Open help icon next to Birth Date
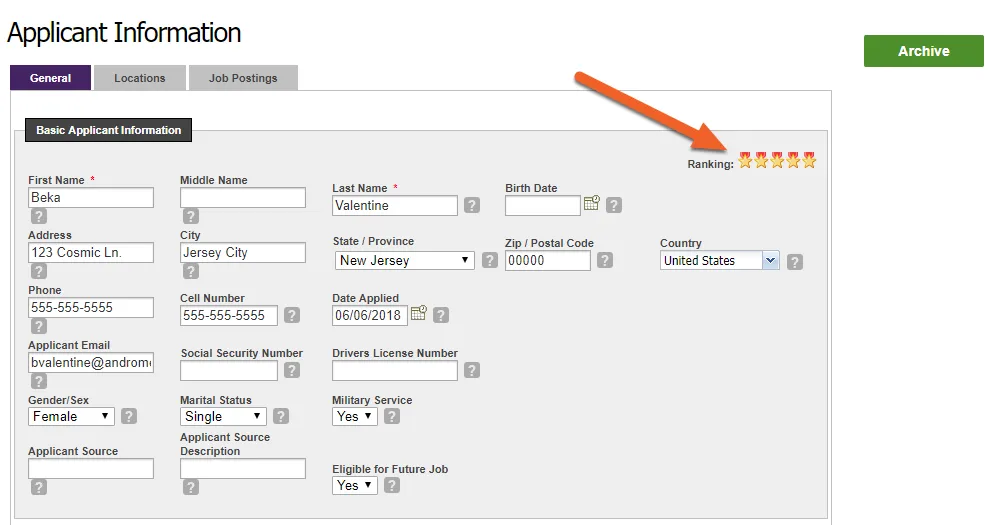 point(614,205)
